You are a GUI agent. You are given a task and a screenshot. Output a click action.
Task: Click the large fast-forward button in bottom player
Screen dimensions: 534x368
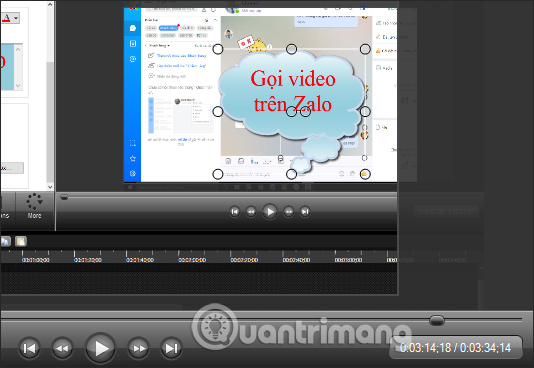coord(138,348)
